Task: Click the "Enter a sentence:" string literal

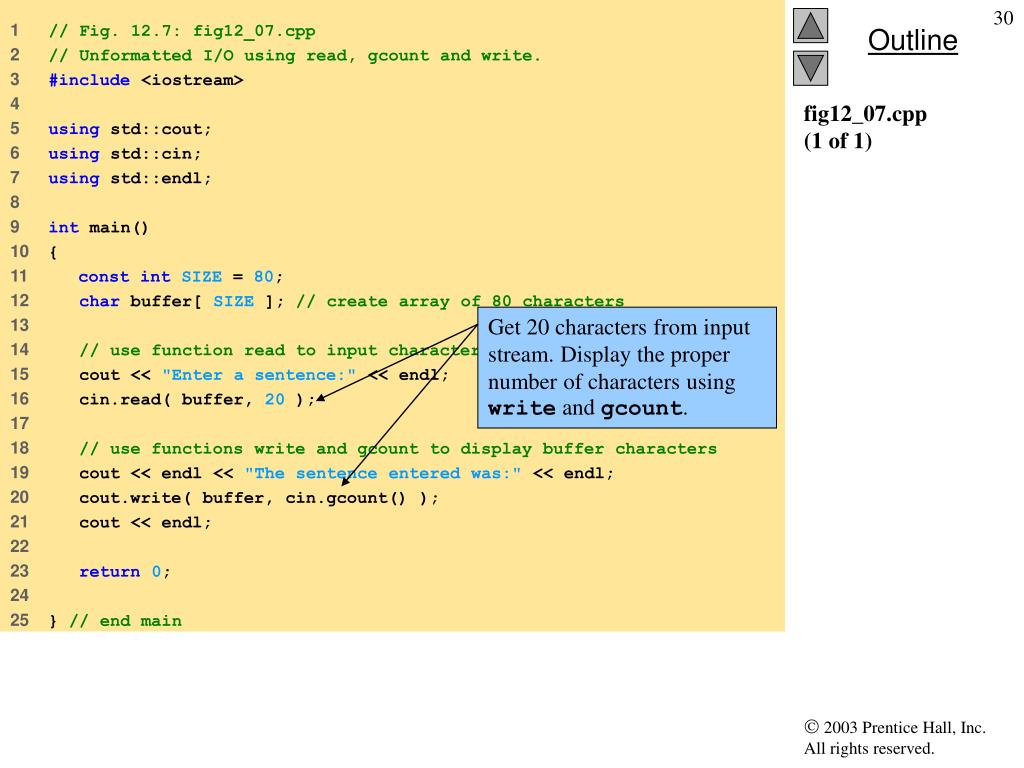Action: (x=259, y=375)
